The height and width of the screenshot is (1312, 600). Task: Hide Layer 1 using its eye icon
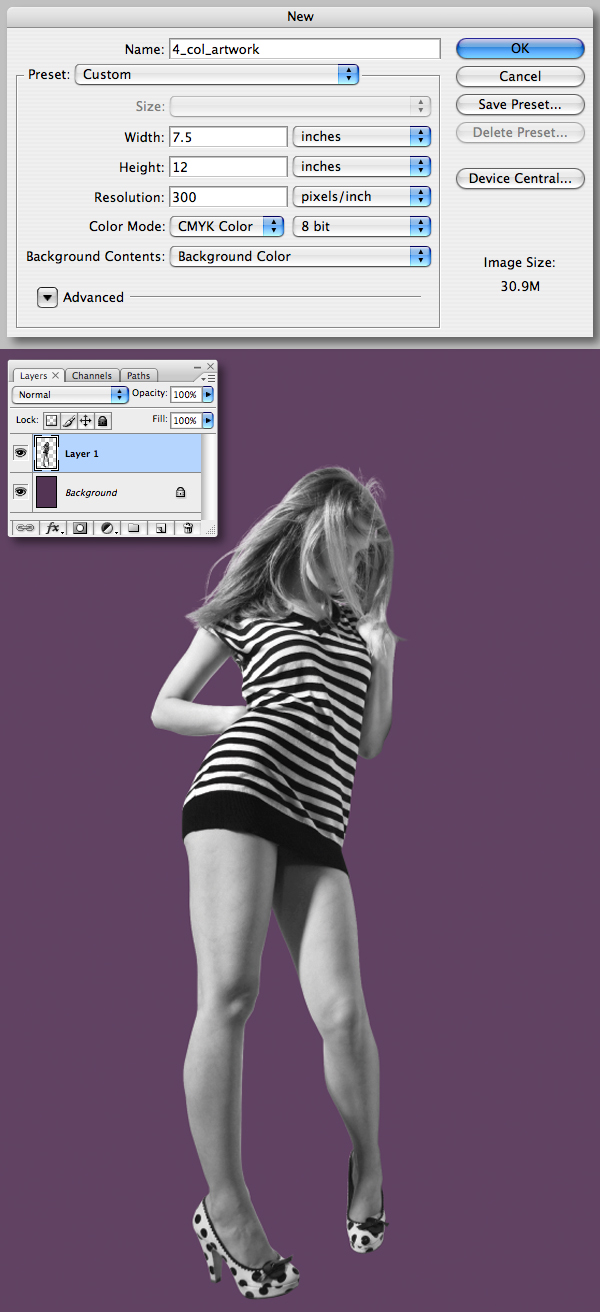click(x=20, y=453)
